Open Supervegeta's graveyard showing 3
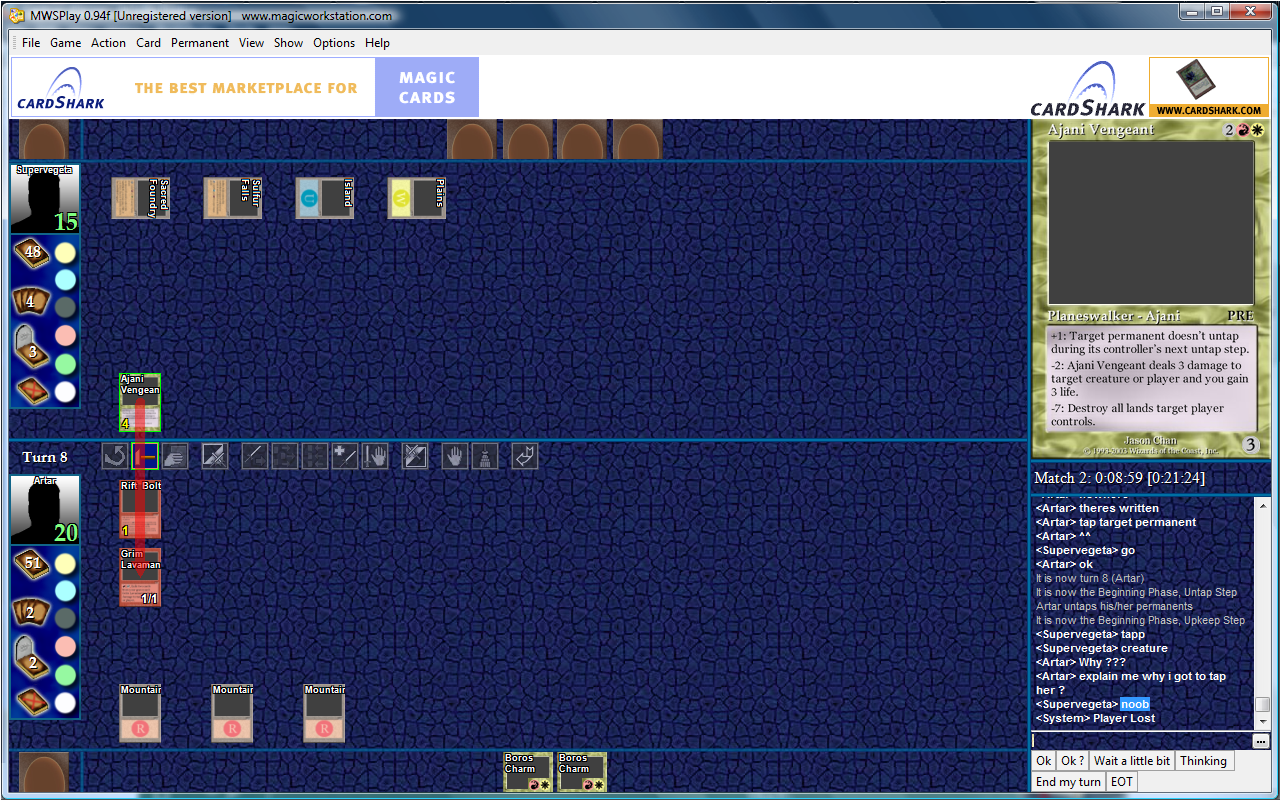Screen dimensions: 1280x800 [31, 346]
